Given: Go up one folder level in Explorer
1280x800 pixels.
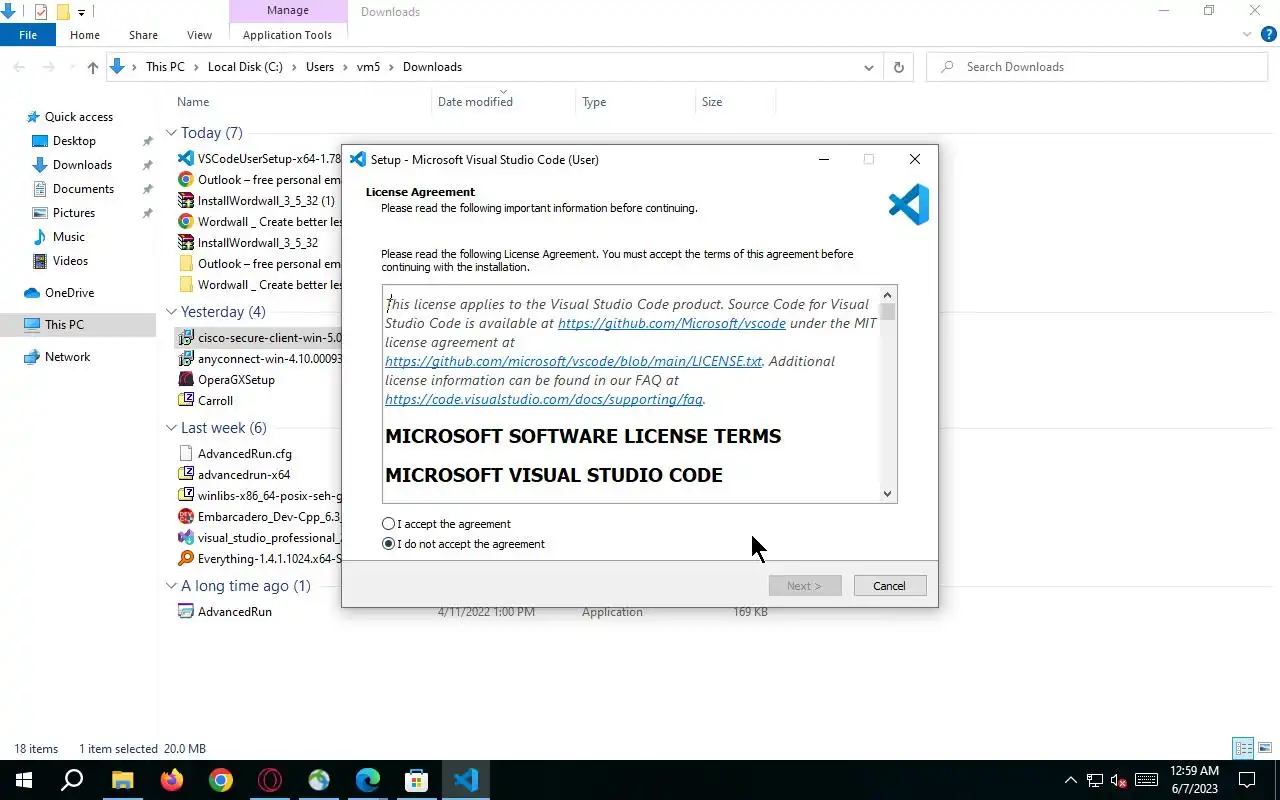Looking at the screenshot, I should pos(93,67).
